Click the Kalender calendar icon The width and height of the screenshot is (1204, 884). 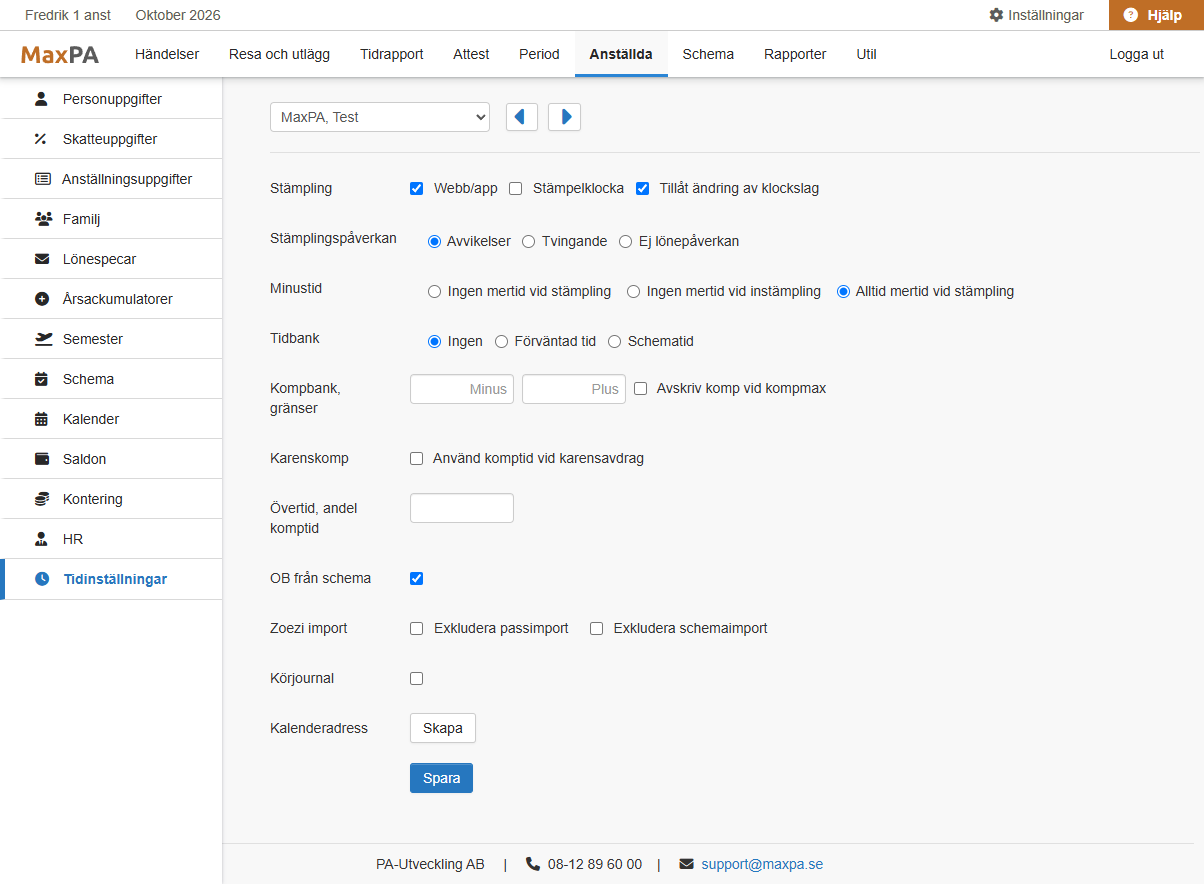pos(41,419)
